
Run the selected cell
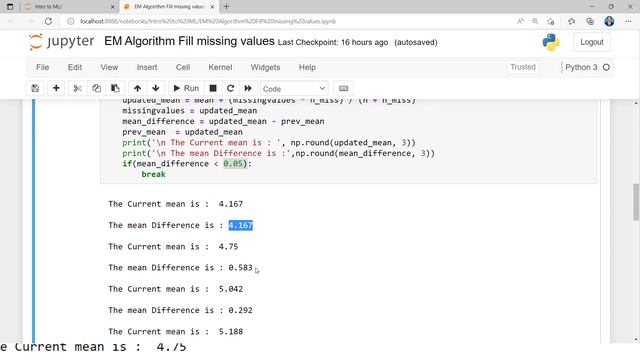[186, 88]
